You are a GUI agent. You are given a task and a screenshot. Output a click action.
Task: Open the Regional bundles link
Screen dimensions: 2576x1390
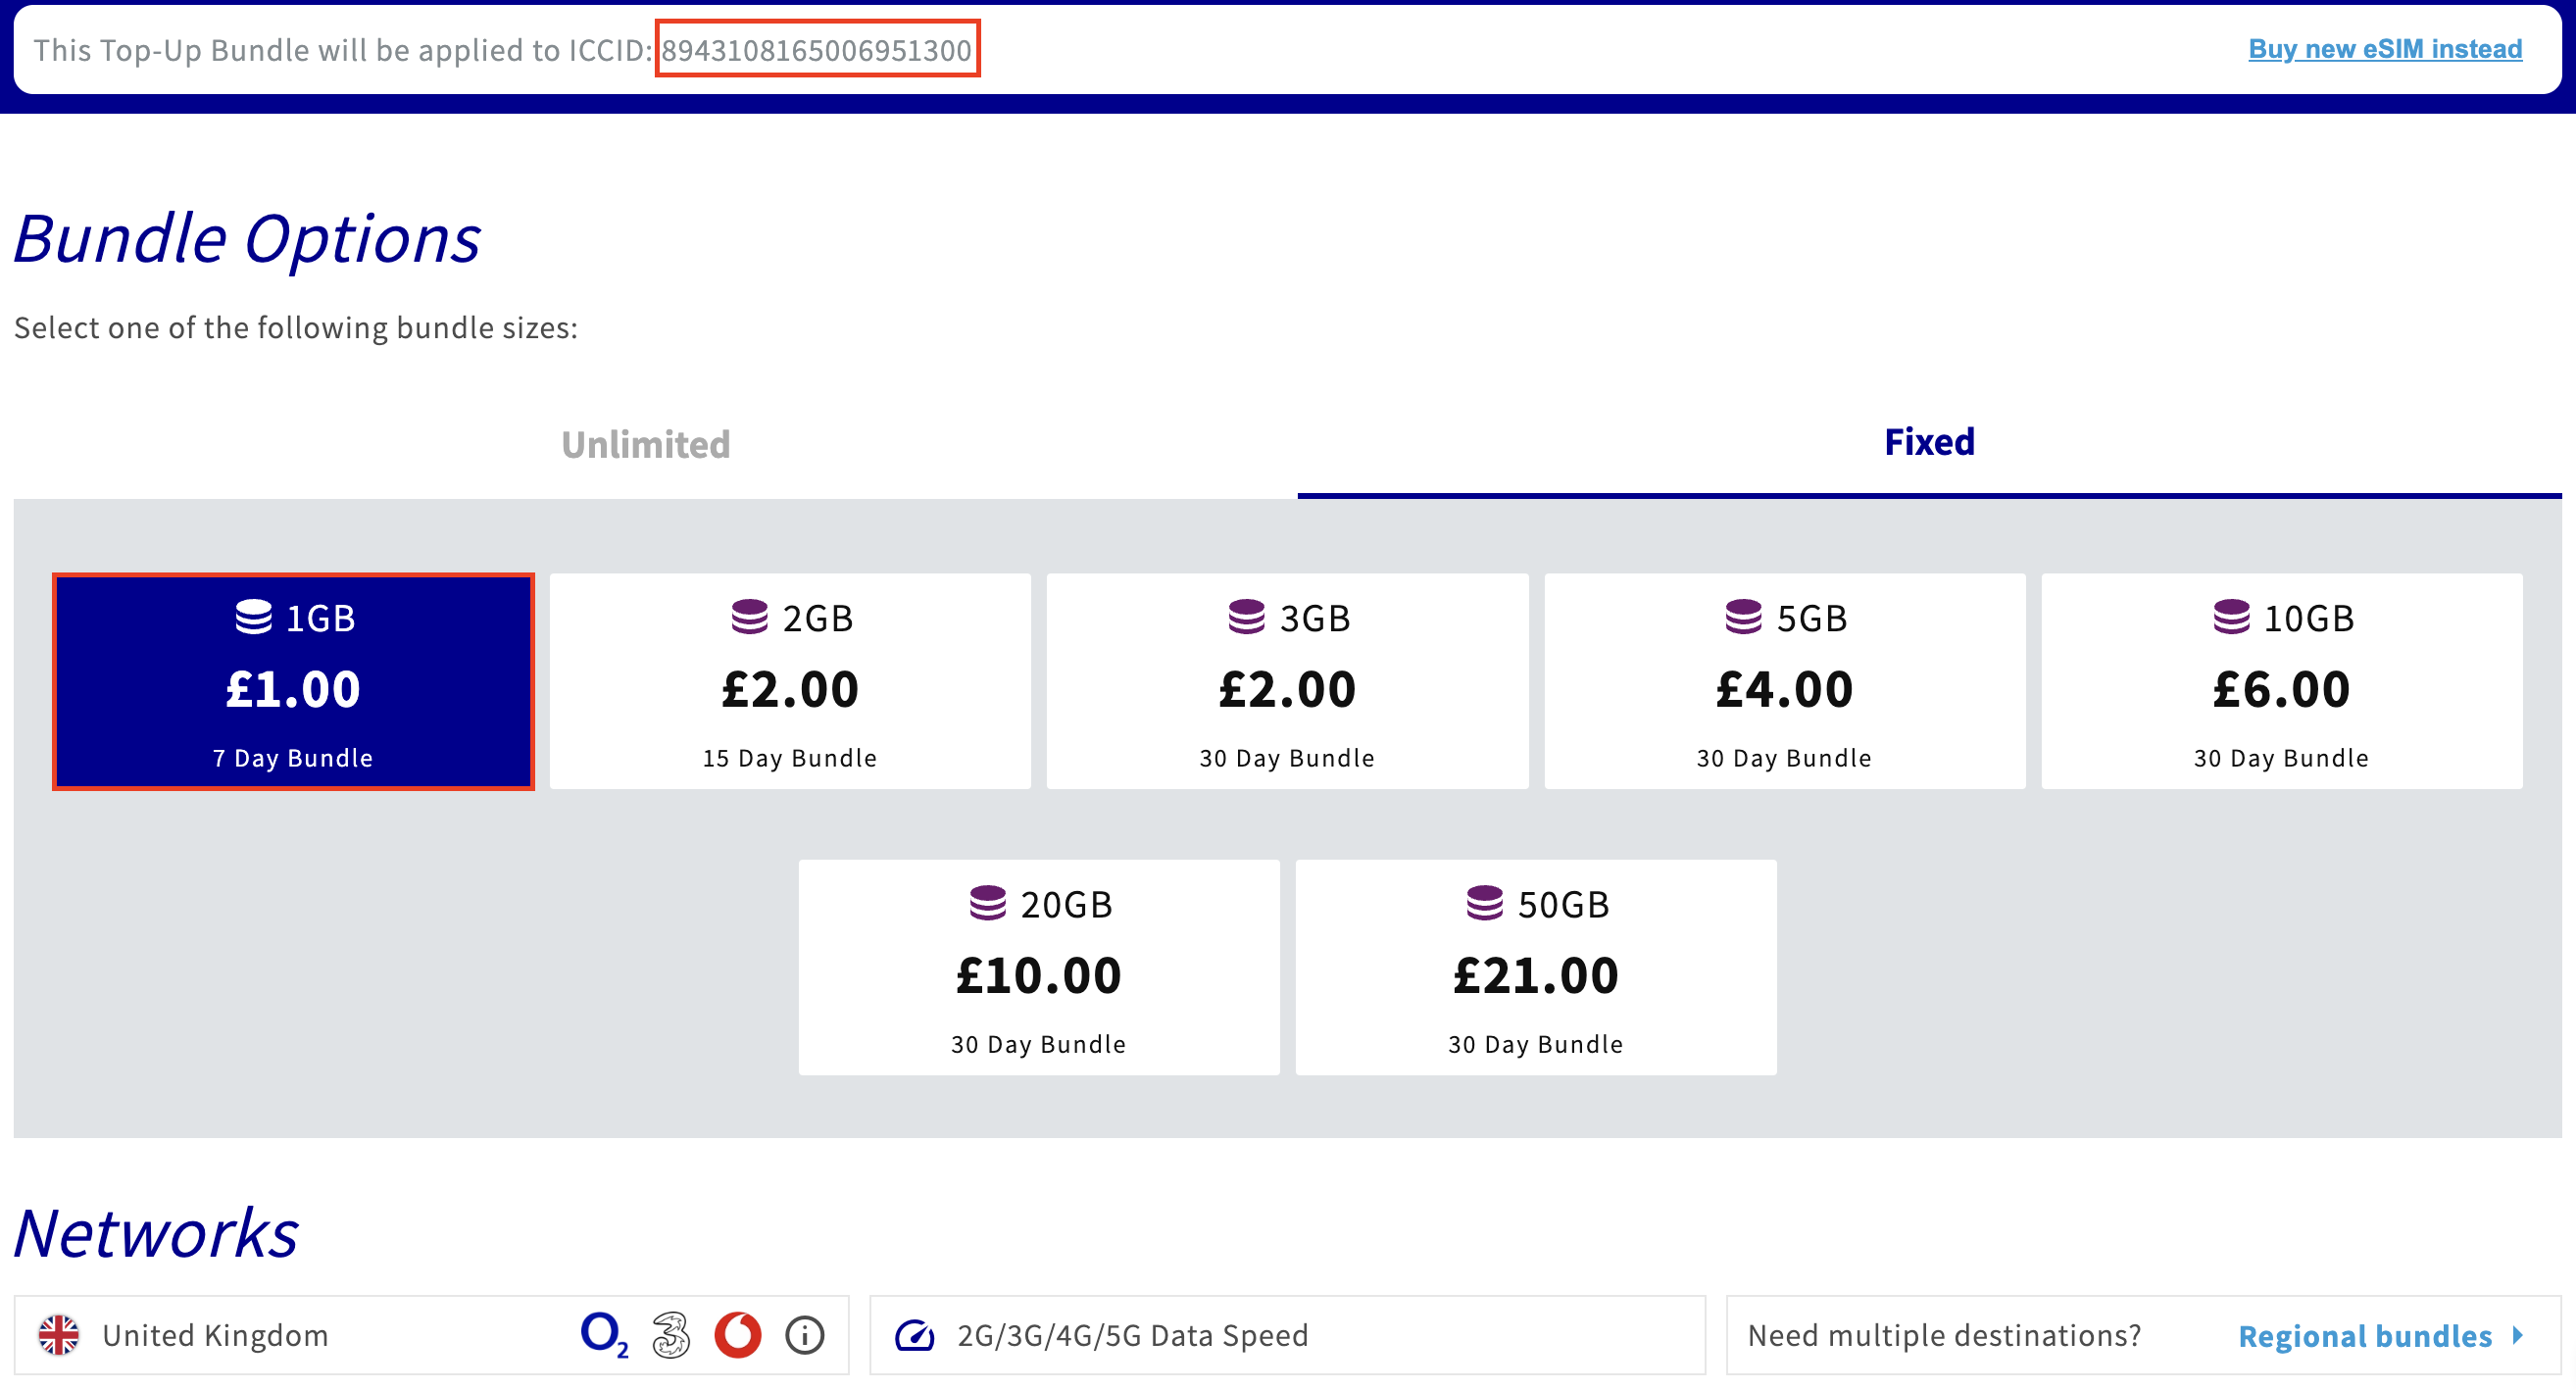[2364, 1336]
